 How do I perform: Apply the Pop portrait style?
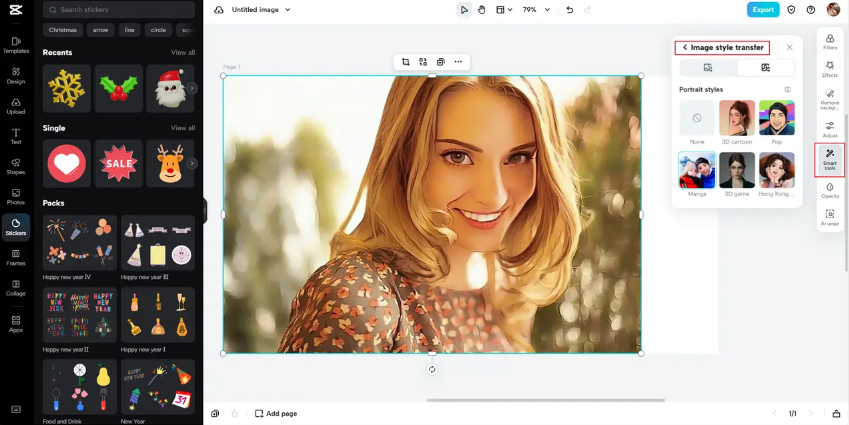point(777,118)
